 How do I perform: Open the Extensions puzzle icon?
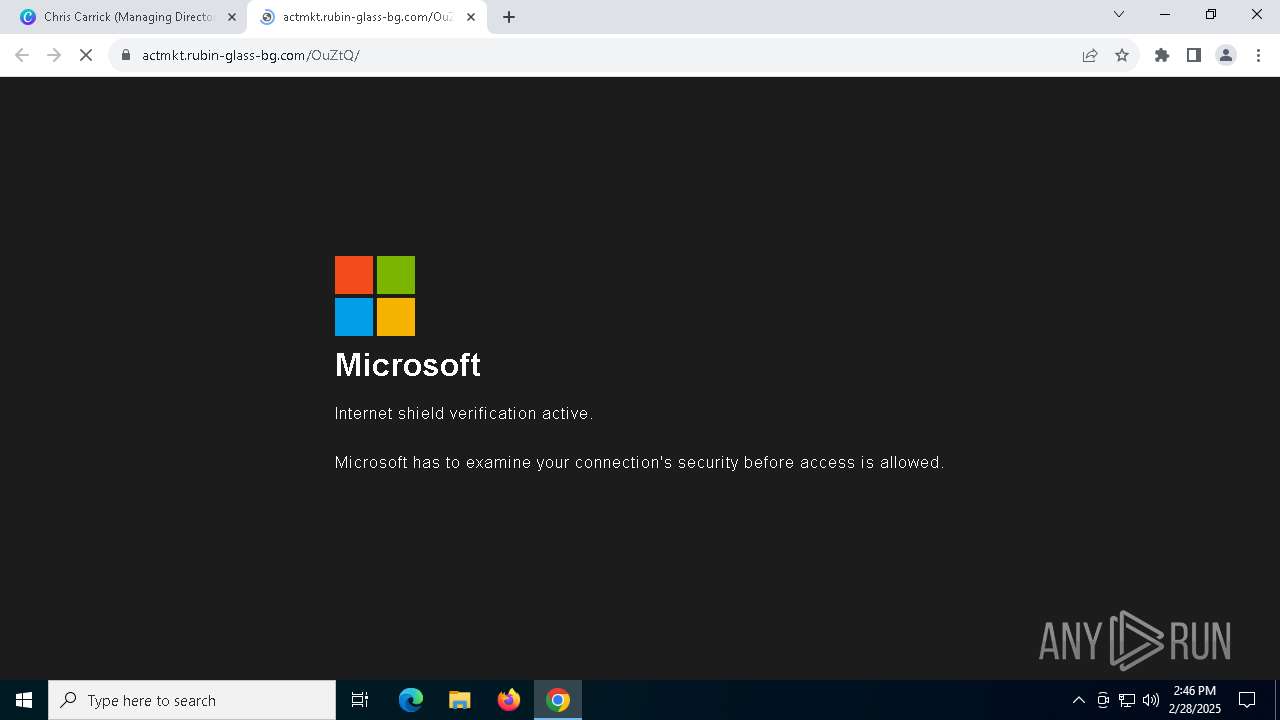[x=1162, y=55]
